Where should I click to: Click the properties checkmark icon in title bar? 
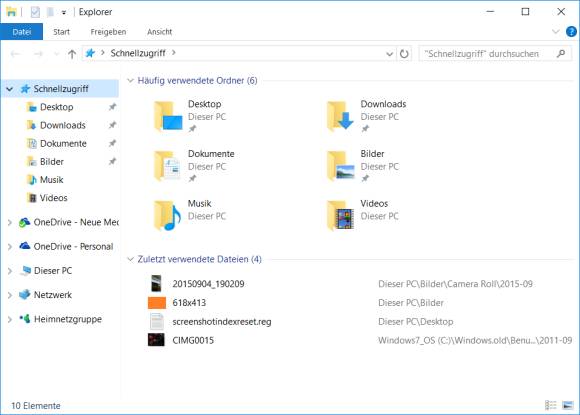click(35, 12)
